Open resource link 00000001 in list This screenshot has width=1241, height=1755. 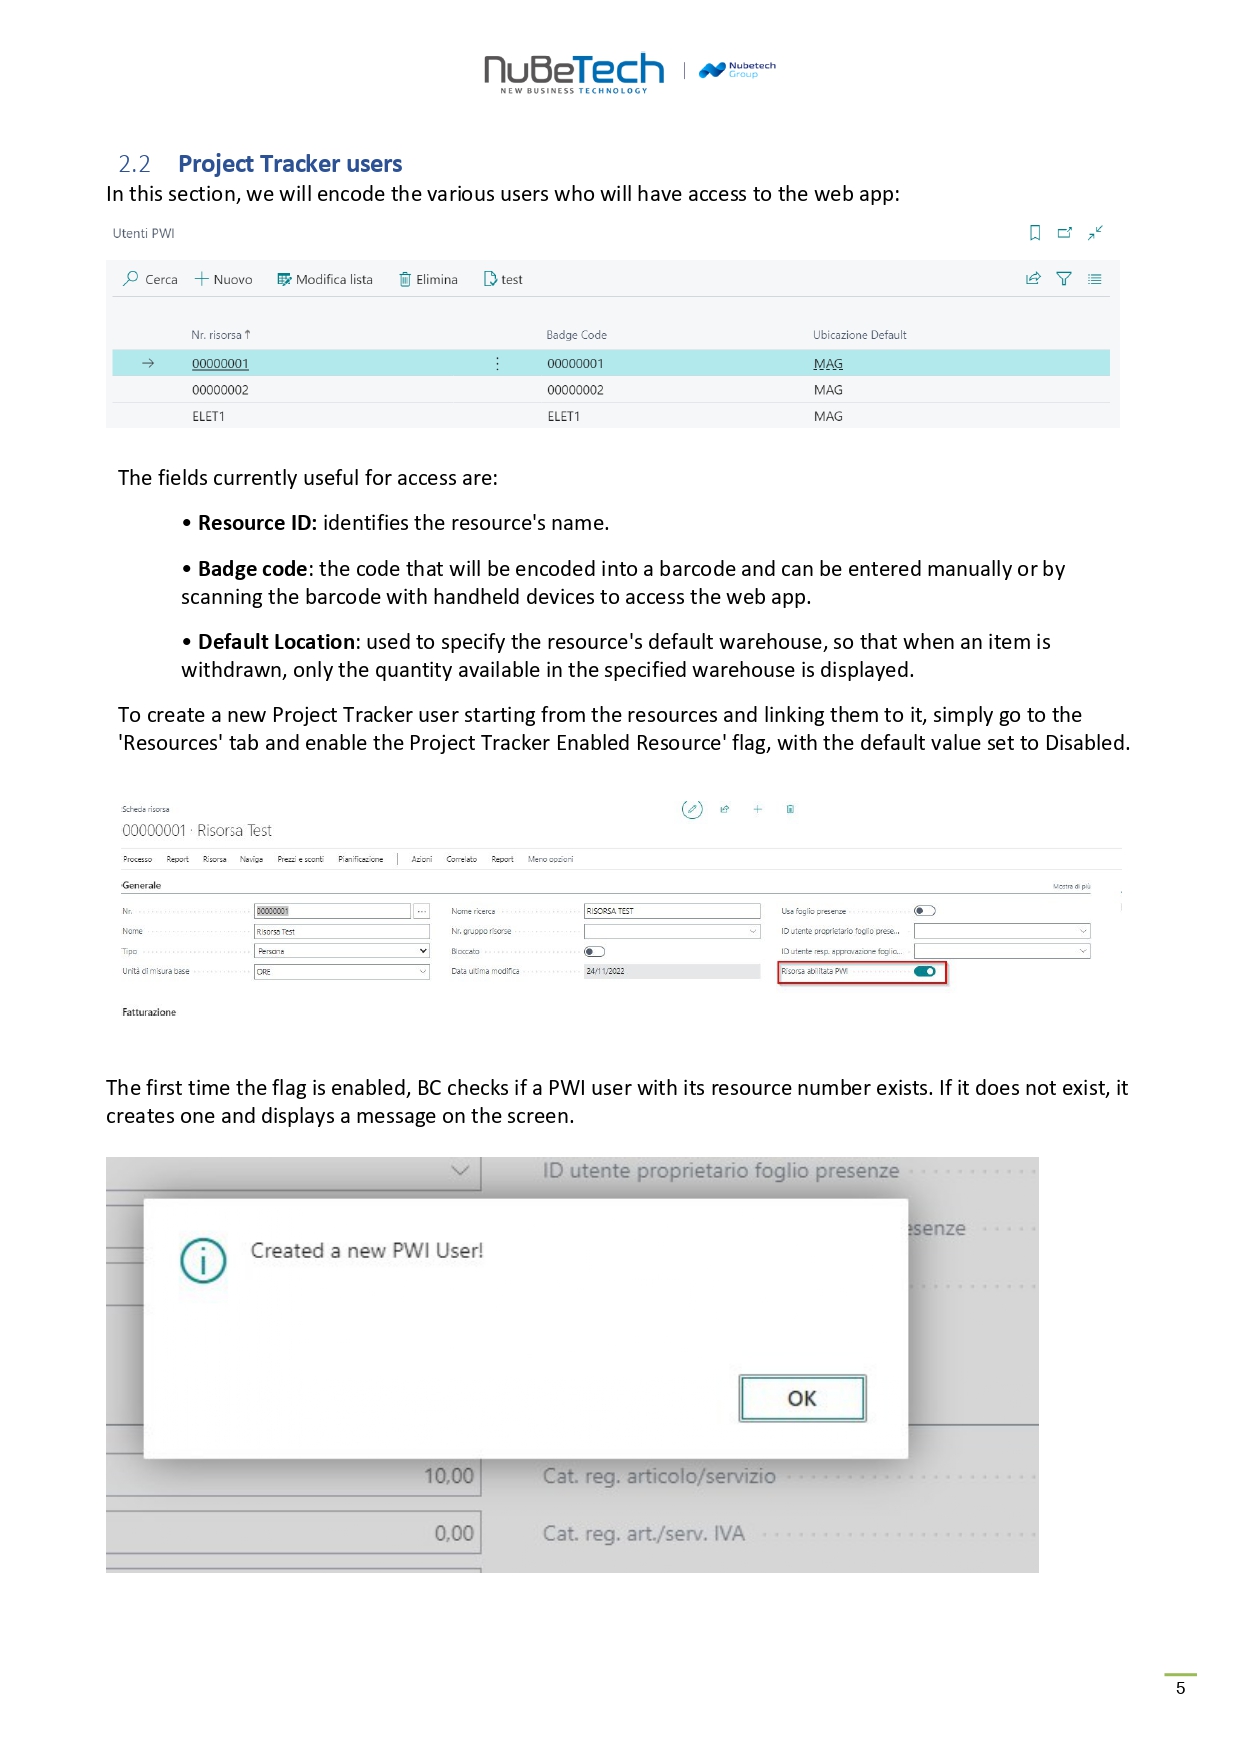coord(220,364)
